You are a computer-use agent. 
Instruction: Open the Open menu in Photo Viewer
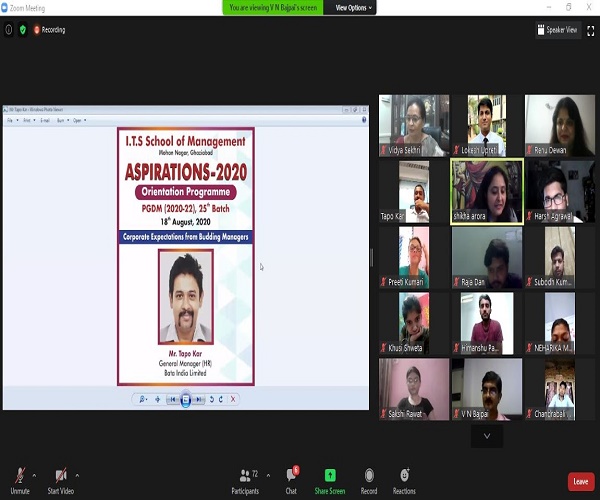coord(79,121)
